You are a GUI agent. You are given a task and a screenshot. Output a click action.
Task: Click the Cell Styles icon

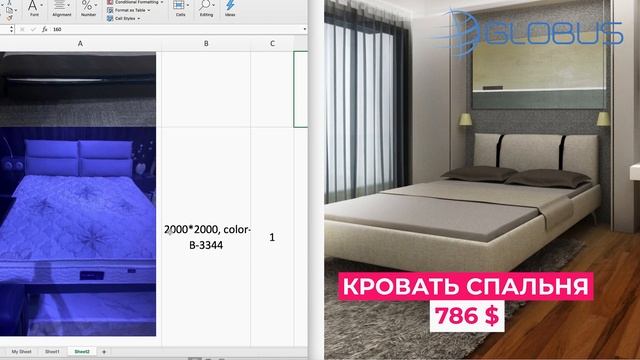(x=110, y=18)
